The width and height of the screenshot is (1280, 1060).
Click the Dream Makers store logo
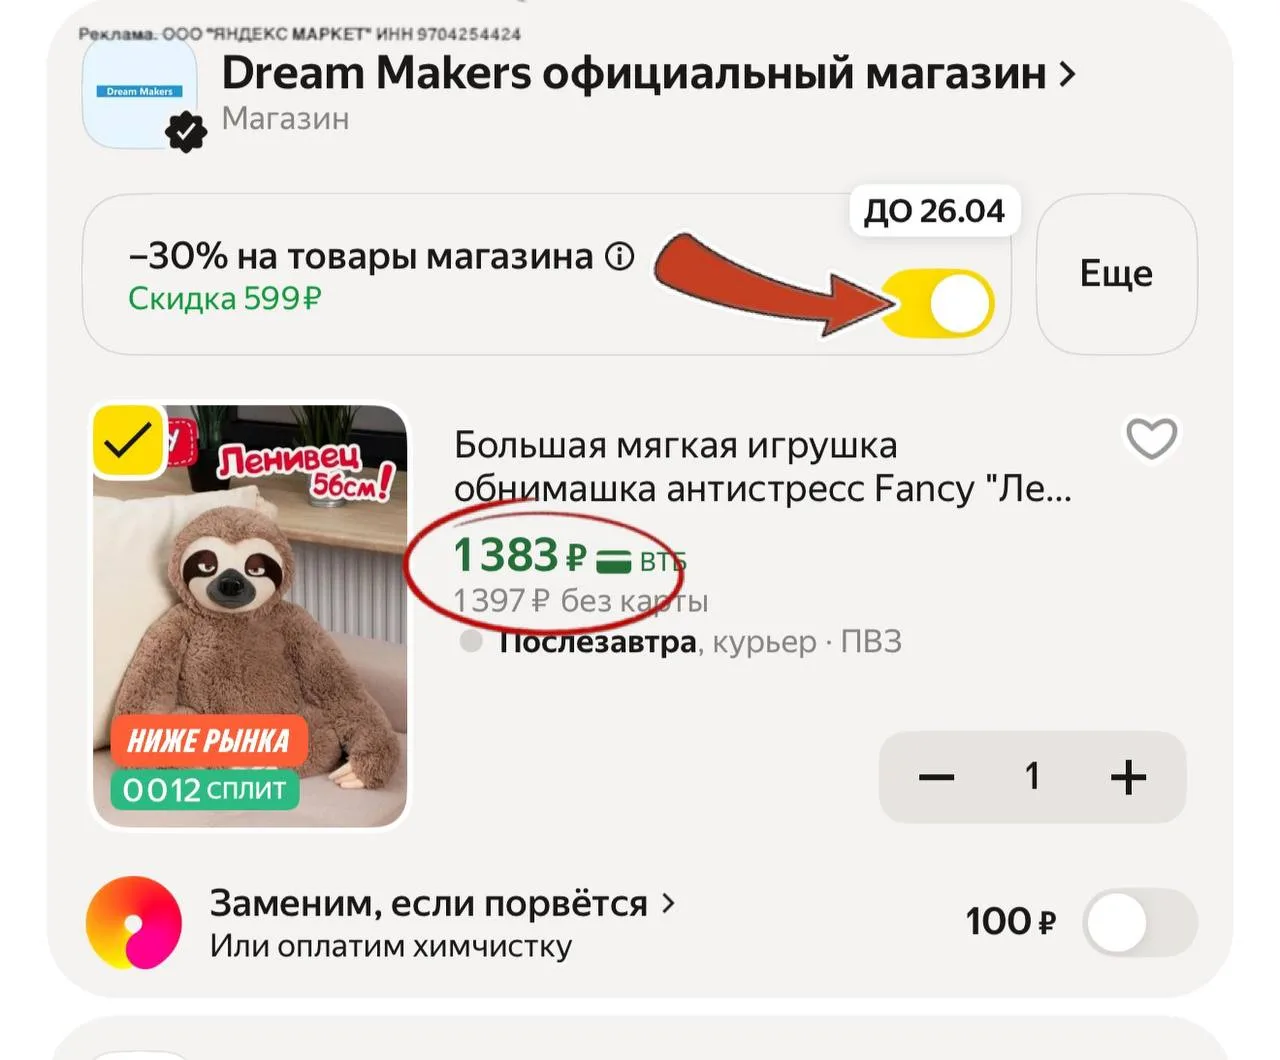[139, 93]
